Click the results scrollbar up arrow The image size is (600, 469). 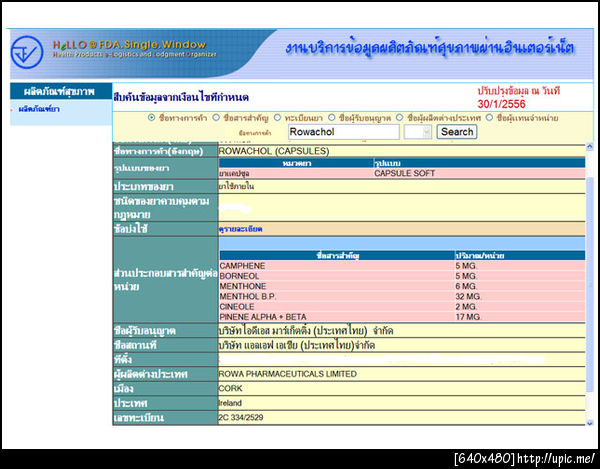[x=589, y=147]
